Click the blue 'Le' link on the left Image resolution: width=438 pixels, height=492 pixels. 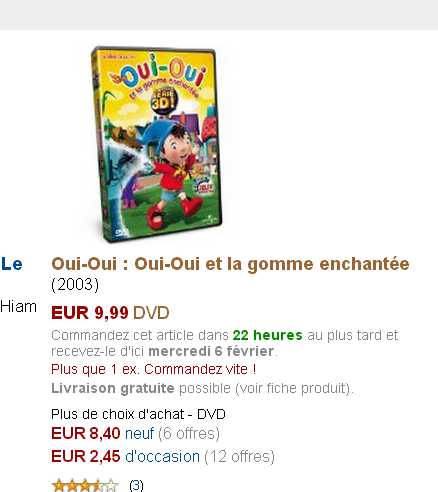(x=12, y=264)
